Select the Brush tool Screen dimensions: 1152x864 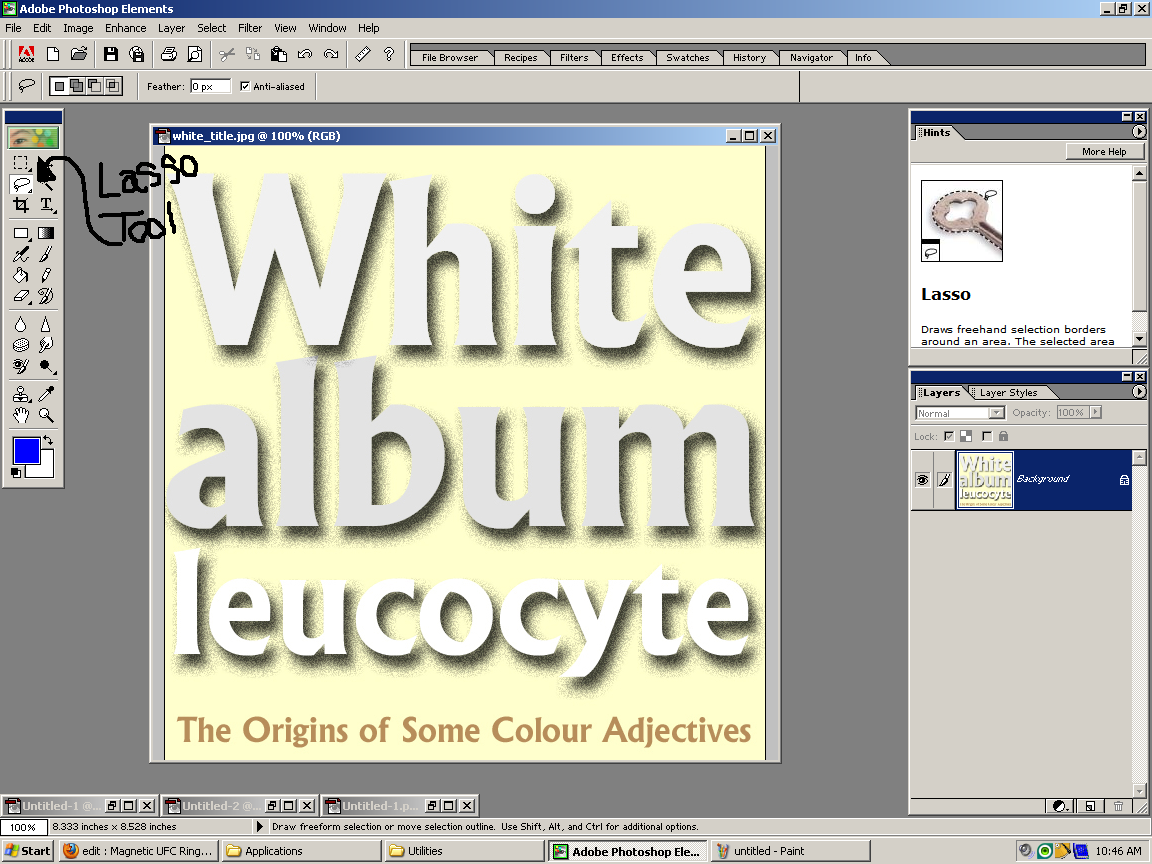point(46,255)
